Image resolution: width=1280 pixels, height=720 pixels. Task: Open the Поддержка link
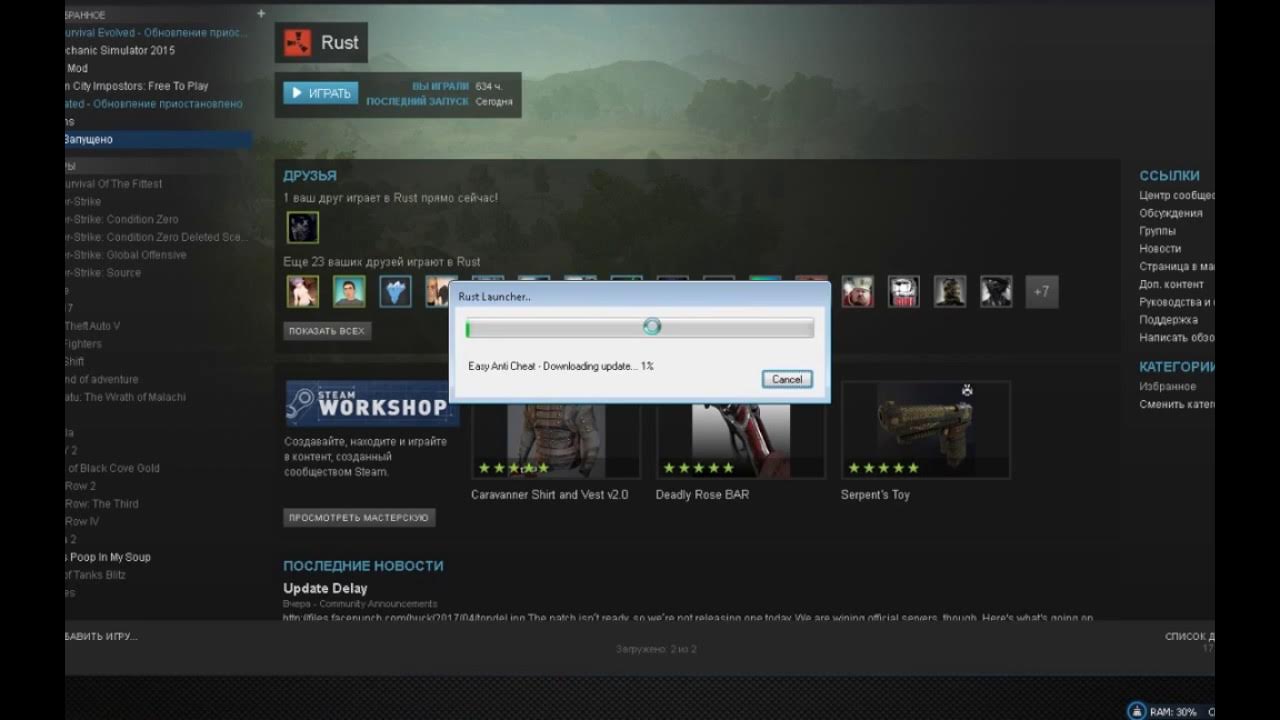1168,320
